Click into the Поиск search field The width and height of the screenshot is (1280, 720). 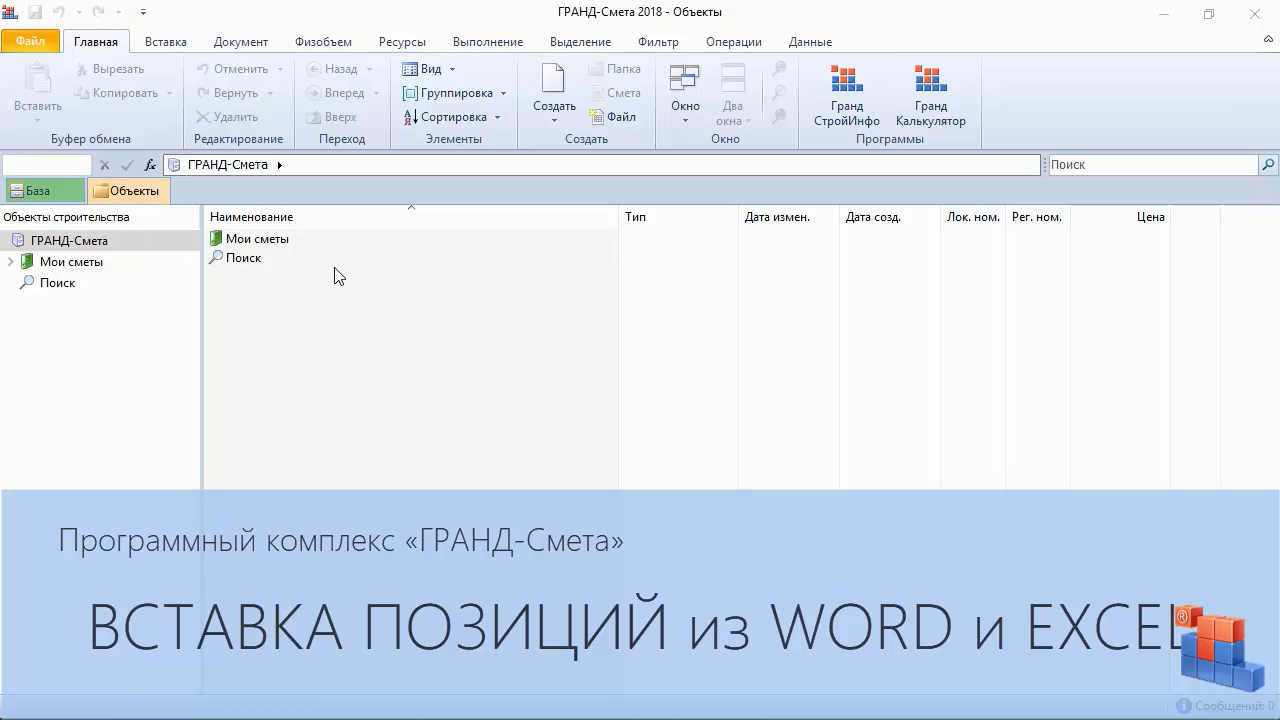[x=1153, y=165]
